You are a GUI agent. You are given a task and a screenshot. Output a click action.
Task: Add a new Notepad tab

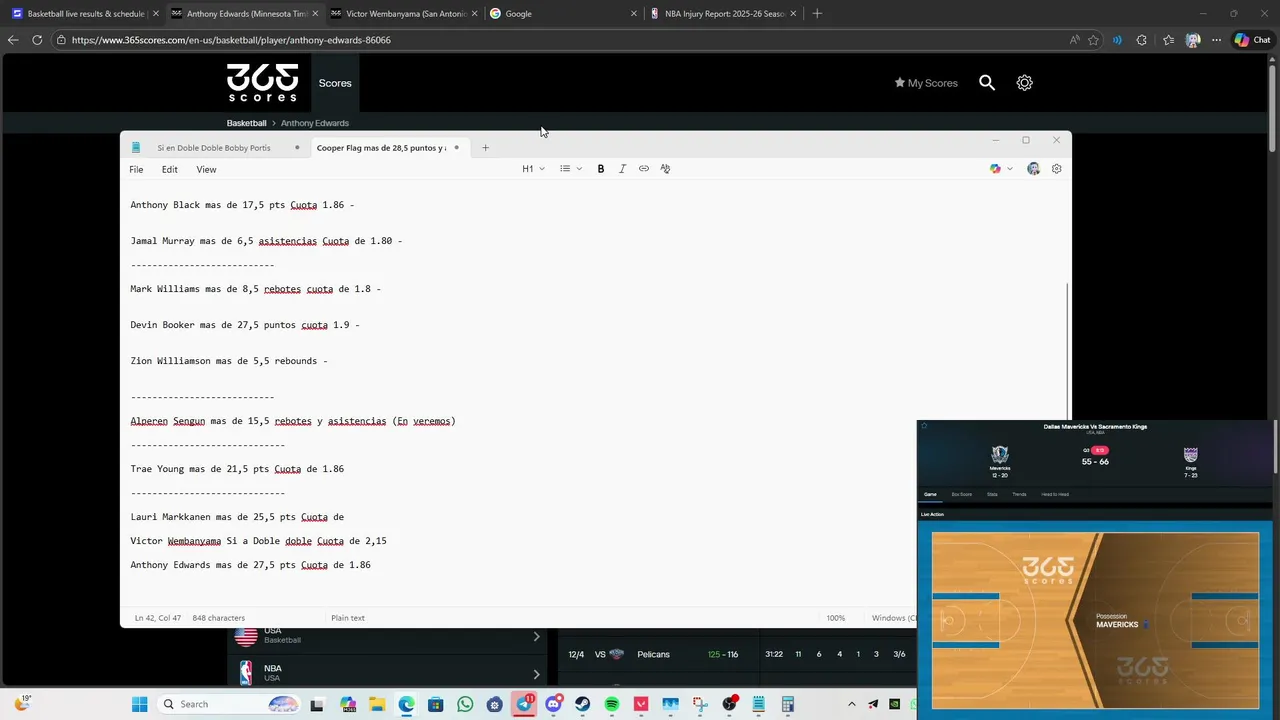(485, 148)
